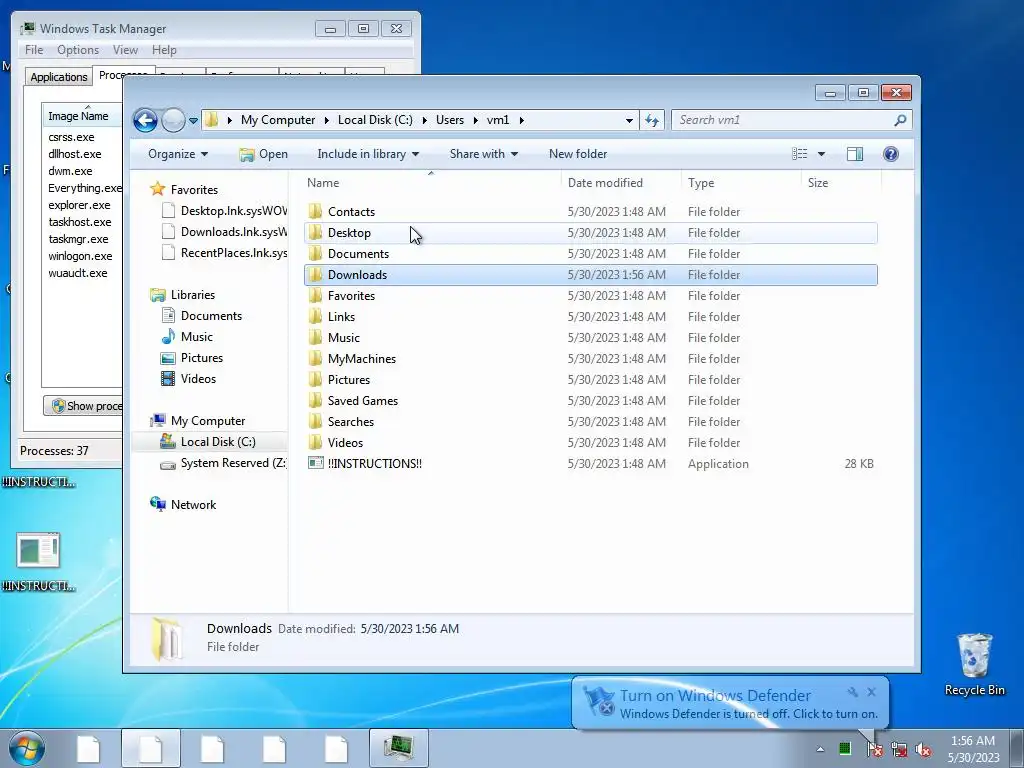Open the recent pages dropdown arrow
This screenshot has width=1024, height=768.
point(193,121)
